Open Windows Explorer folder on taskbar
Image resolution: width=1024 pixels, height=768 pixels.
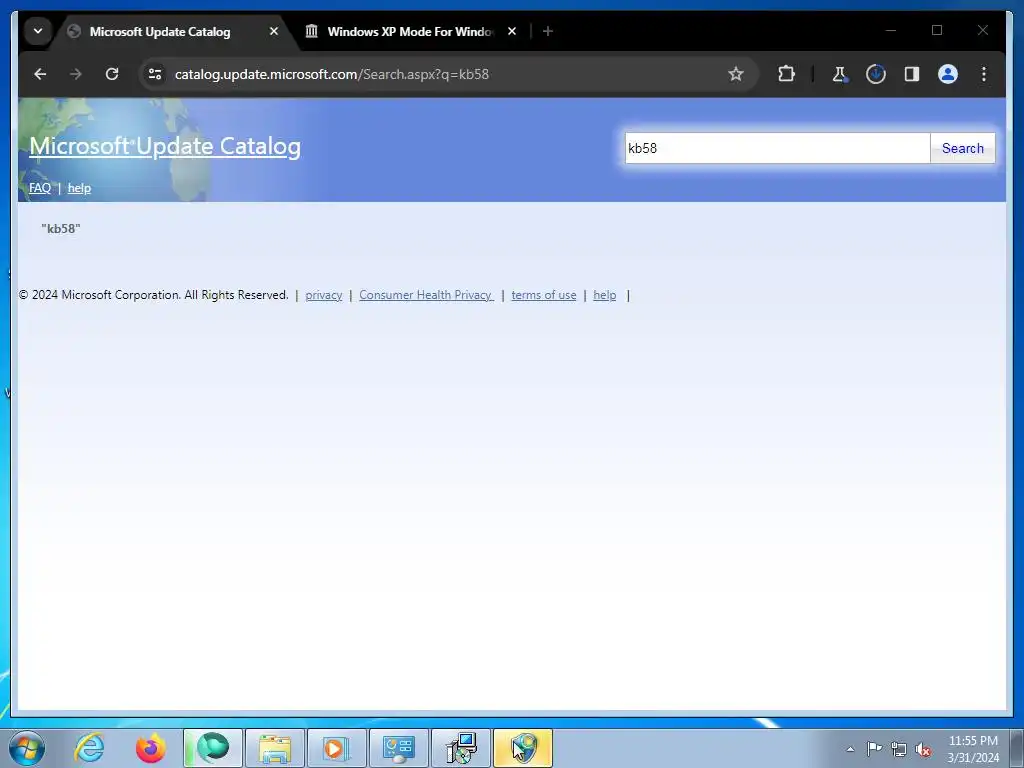[275, 748]
